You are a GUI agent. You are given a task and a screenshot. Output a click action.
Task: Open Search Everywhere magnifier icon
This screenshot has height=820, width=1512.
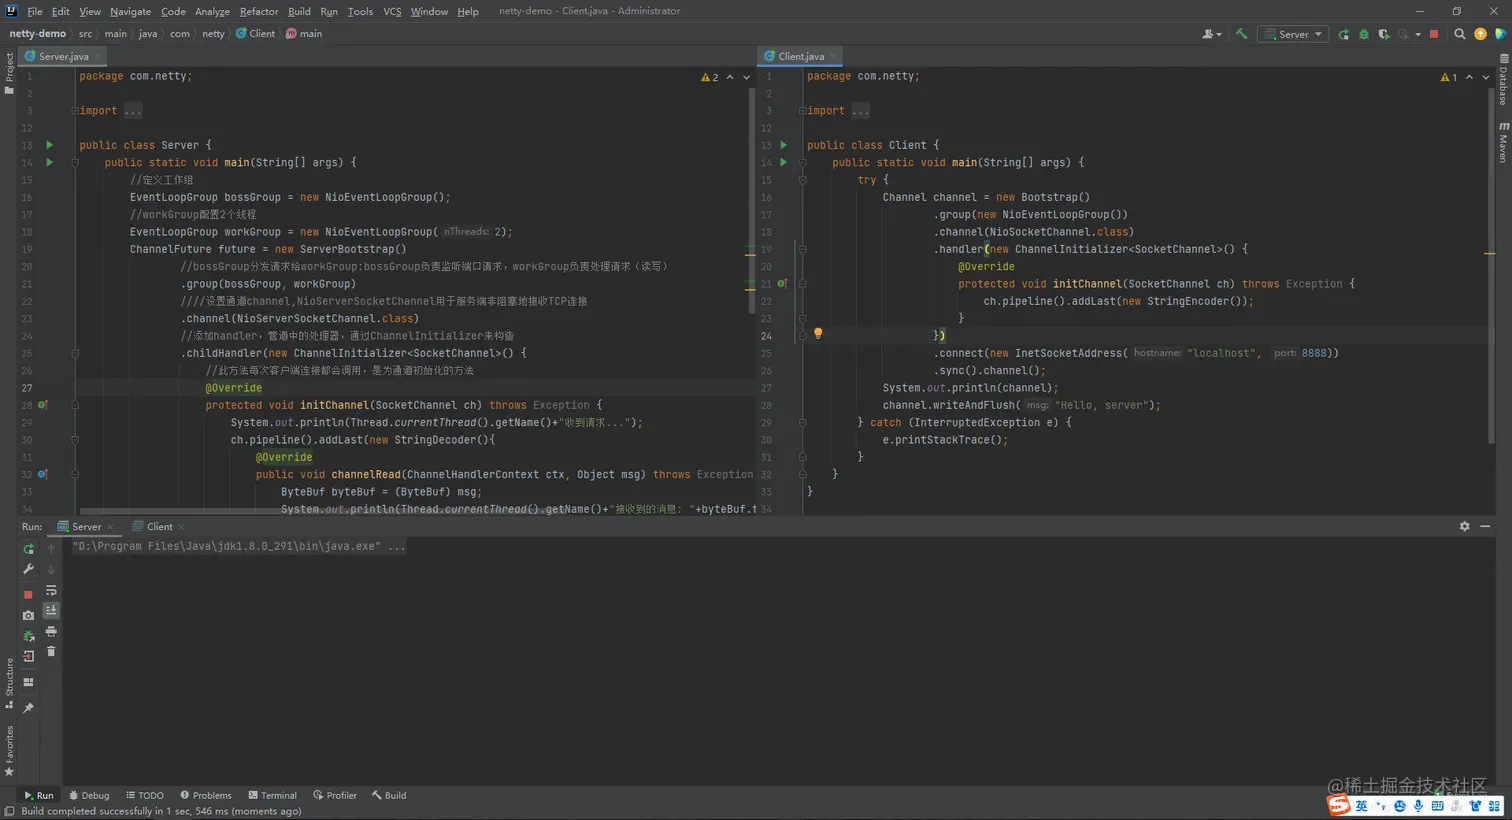[x=1459, y=34]
